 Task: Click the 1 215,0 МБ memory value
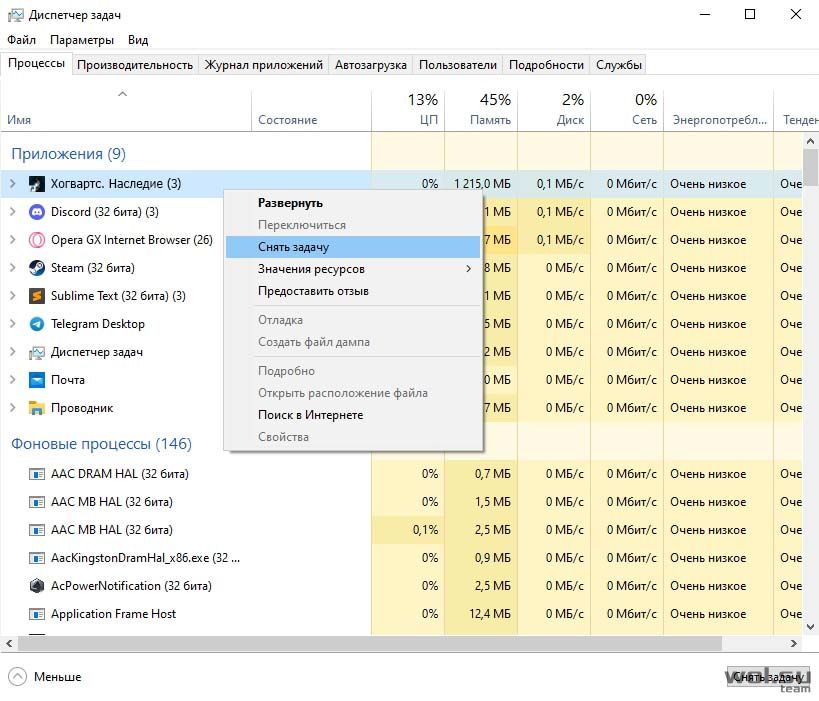[x=482, y=184]
